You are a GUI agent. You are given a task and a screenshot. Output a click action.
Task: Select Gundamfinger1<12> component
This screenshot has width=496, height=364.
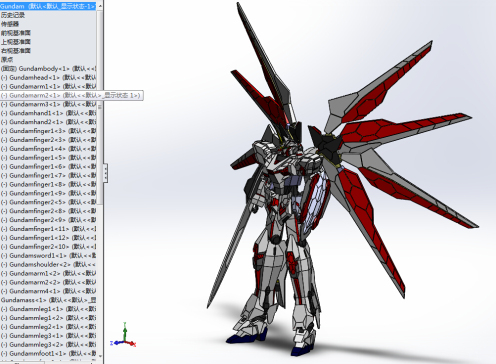pos(48,238)
